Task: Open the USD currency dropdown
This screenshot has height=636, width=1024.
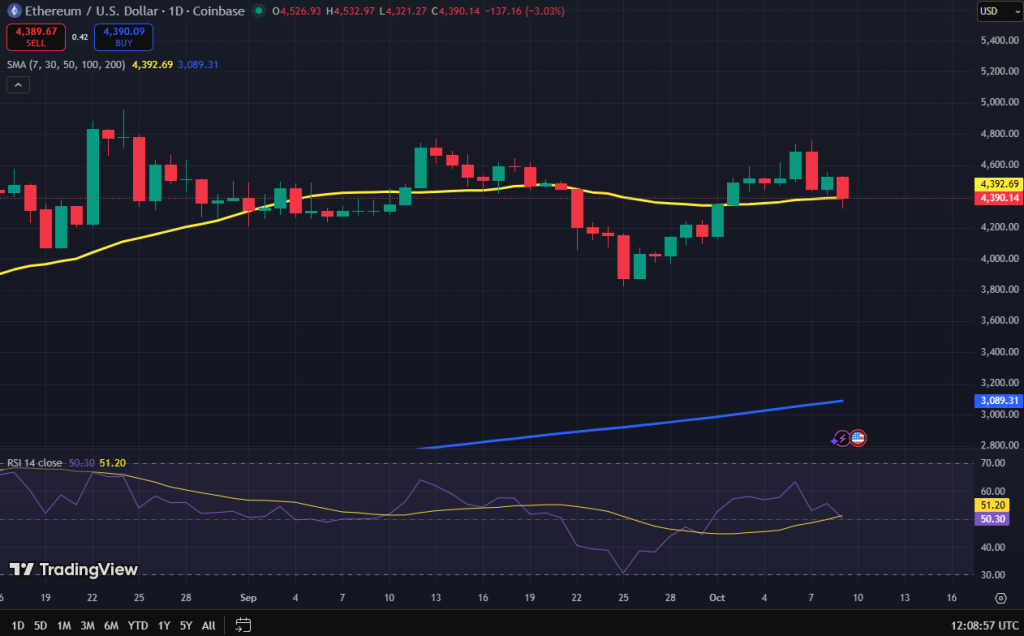Action: click(999, 10)
